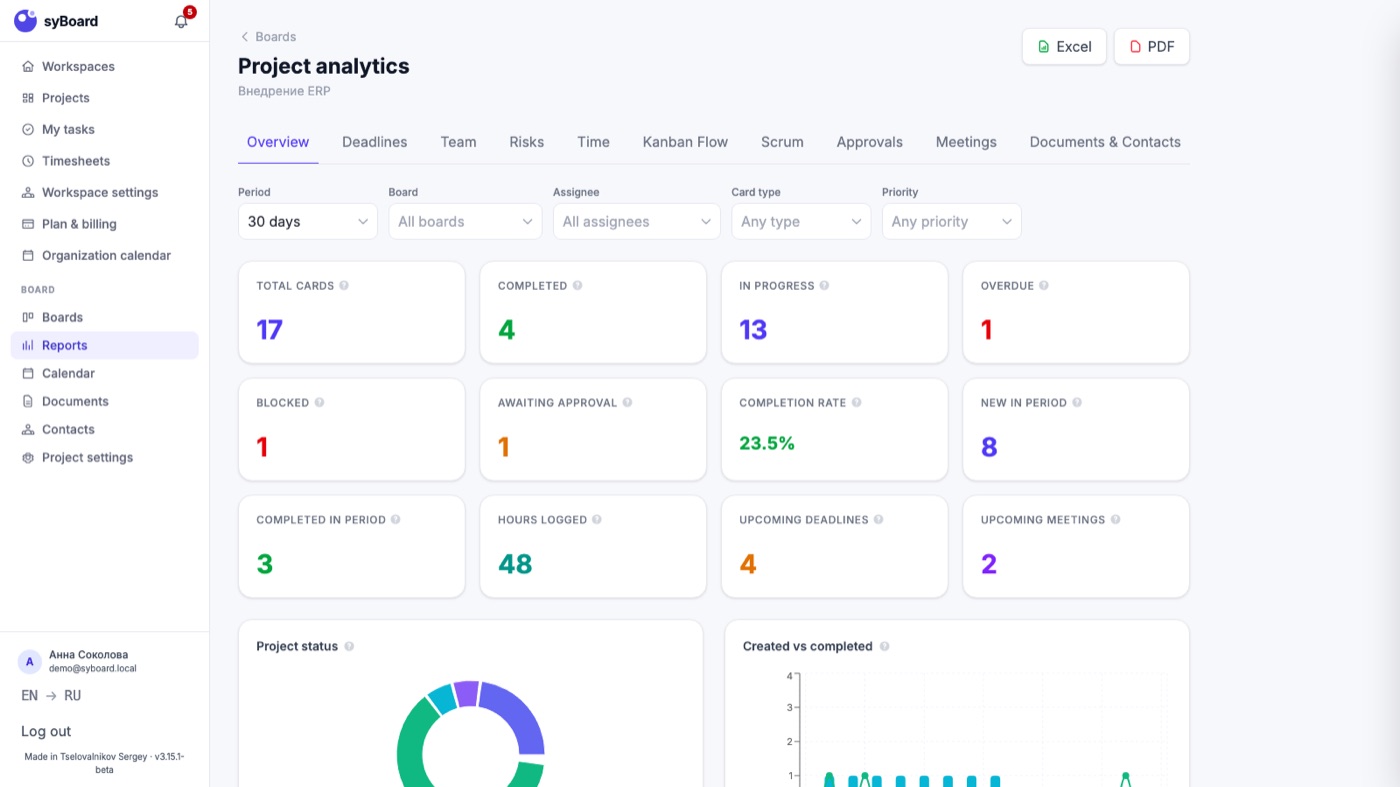Open the Assignee filter dropdown

click(636, 222)
